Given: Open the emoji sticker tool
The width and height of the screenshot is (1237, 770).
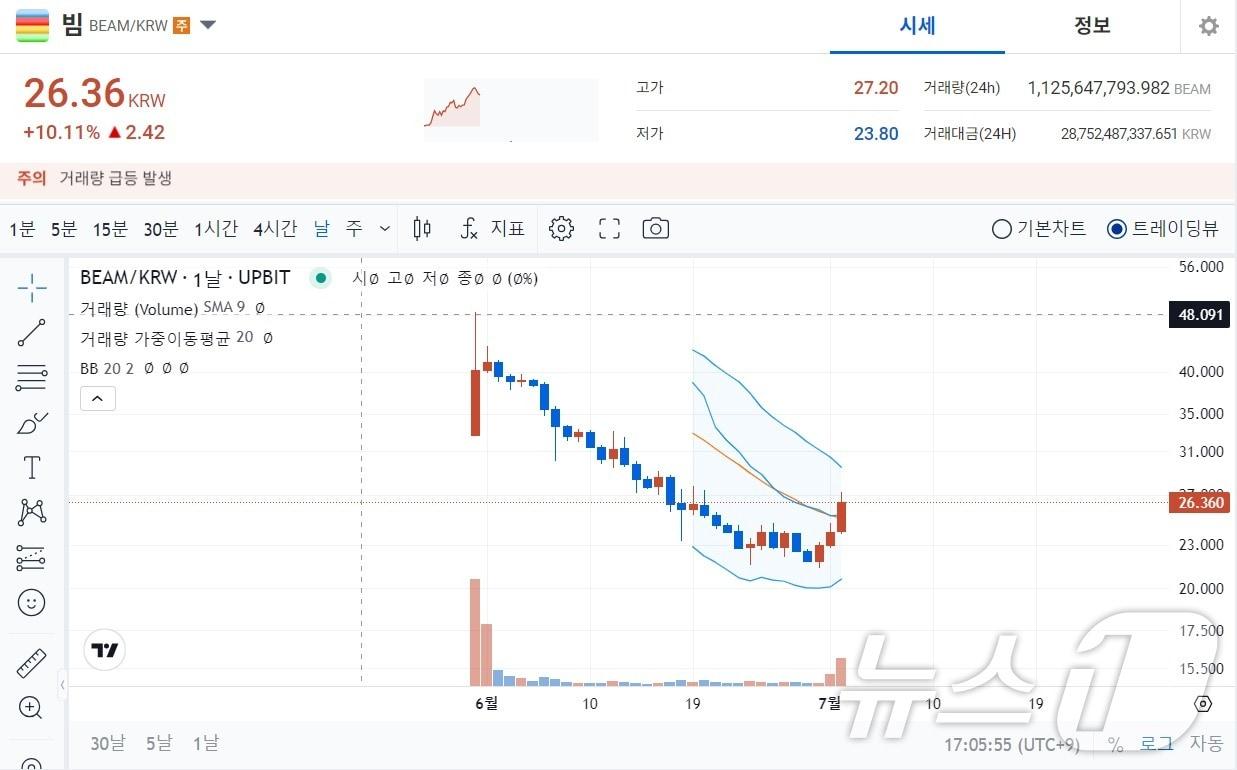Looking at the screenshot, I should click(31, 602).
